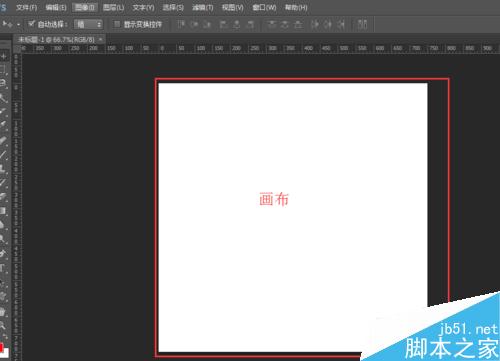Open the auto-select 组 dropdown

[x=88, y=24]
